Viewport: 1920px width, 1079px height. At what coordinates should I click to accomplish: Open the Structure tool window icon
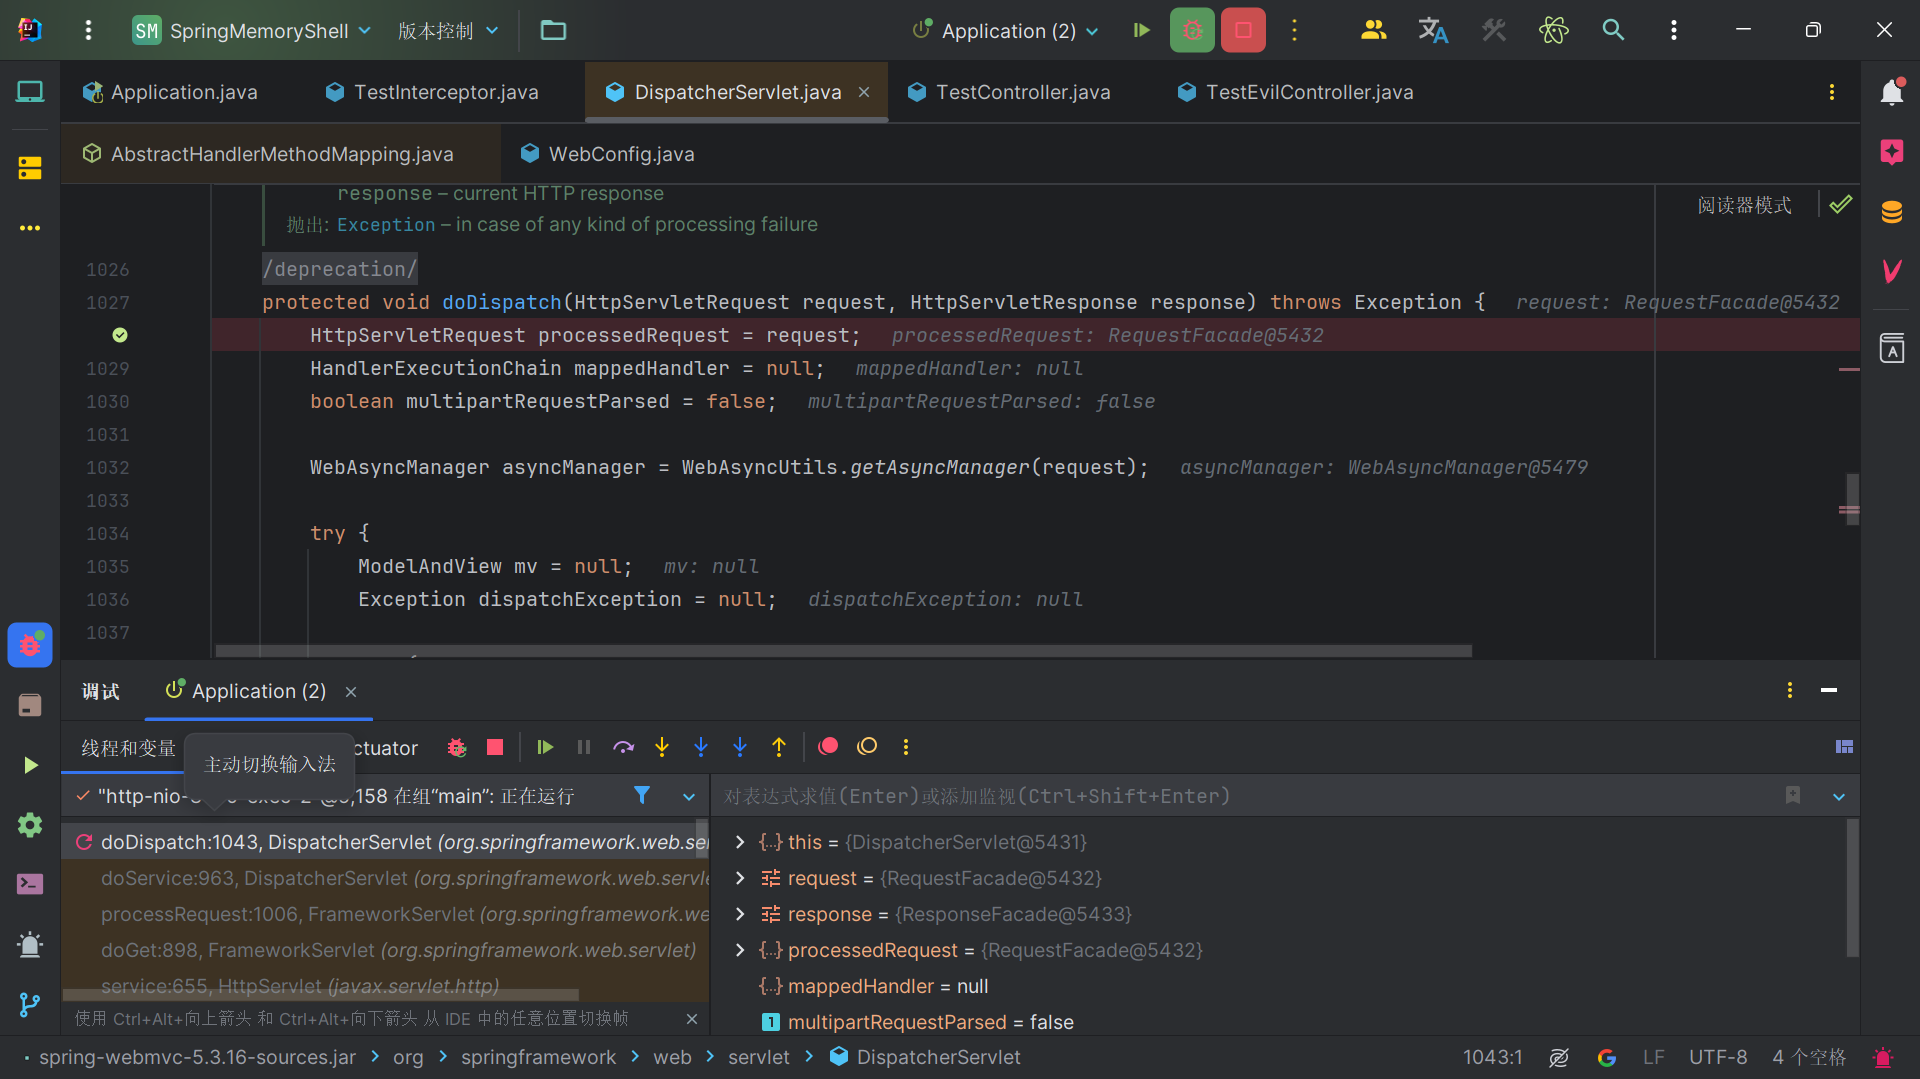tap(30, 168)
